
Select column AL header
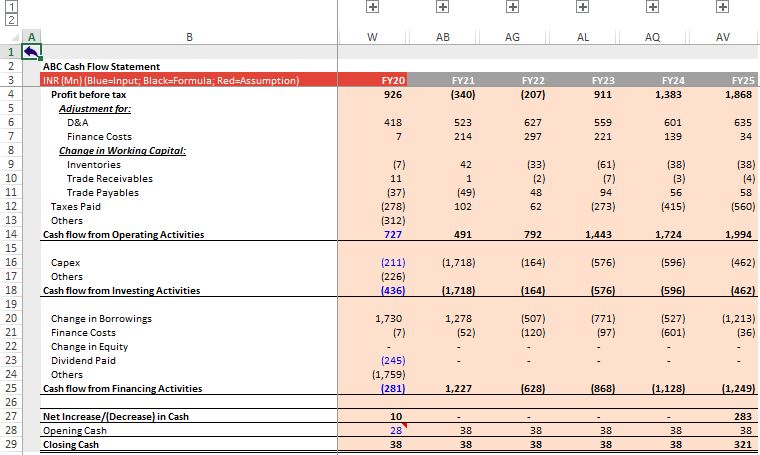583,37
